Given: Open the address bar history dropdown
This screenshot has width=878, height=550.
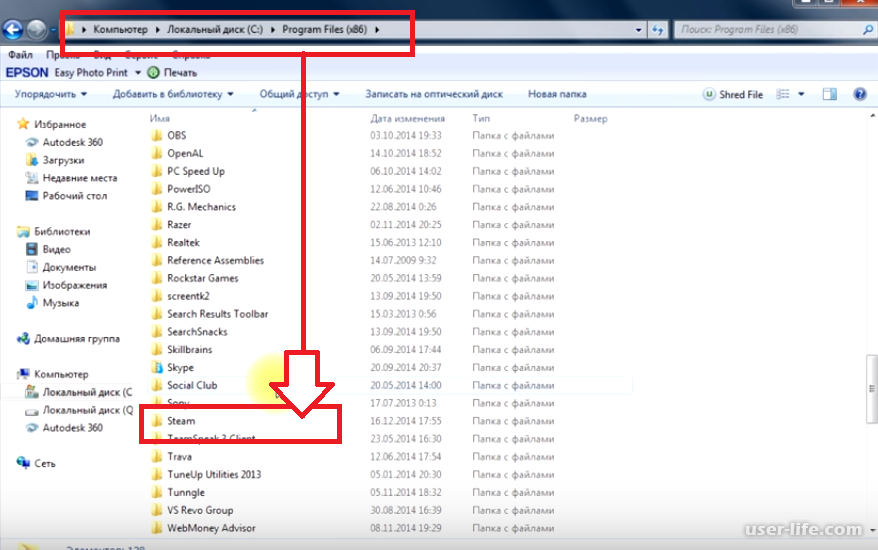Looking at the screenshot, I should tap(638, 30).
